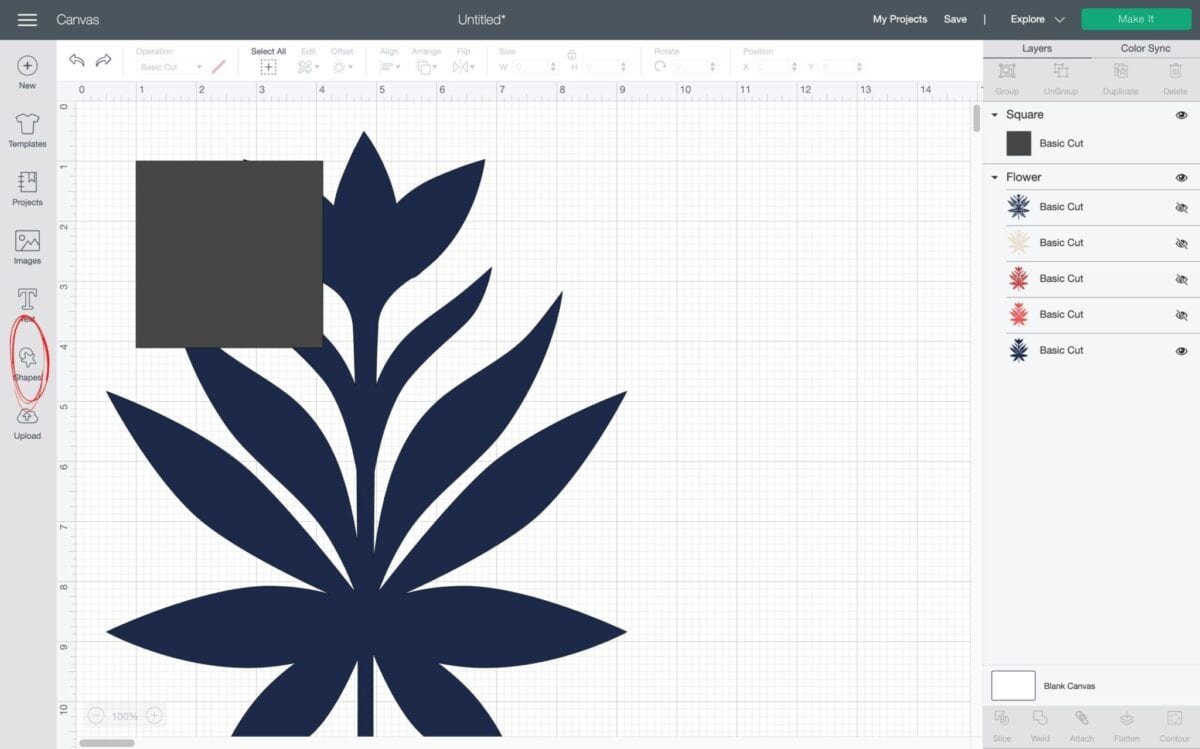The width and height of the screenshot is (1200, 749).
Task: Click the width W size field
Action: coord(535,67)
